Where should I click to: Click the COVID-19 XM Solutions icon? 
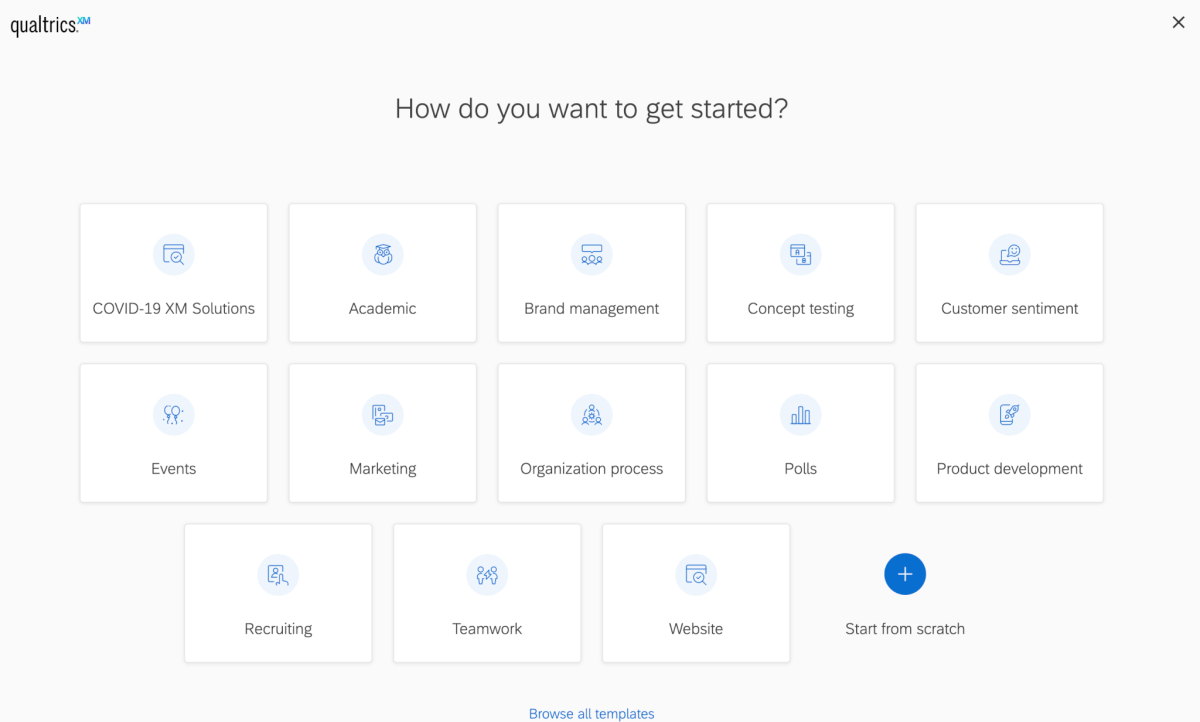(174, 255)
